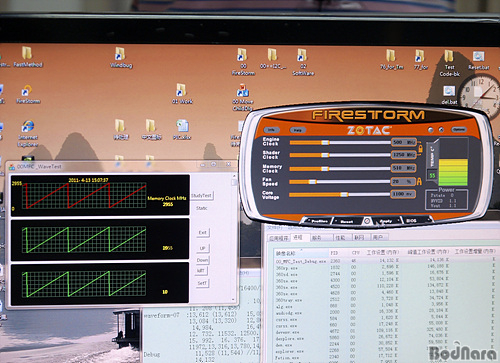Open the Internet Explorer desktop icon
This screenshot has width=500, height=363.
click(28, 134)
